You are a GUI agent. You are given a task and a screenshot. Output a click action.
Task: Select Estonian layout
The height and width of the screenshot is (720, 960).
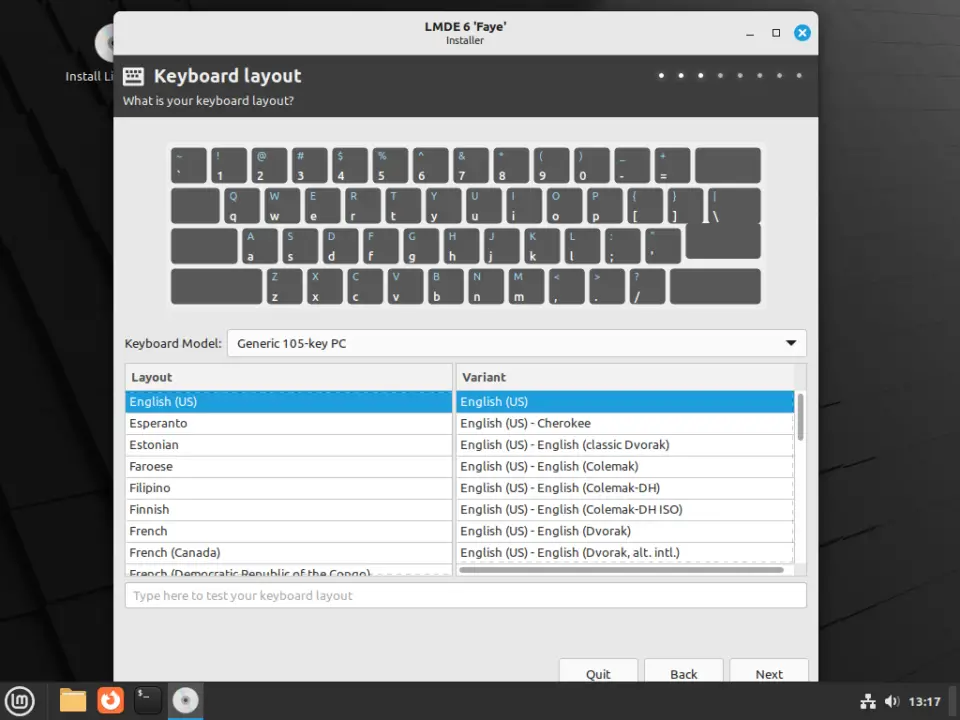click(x=289, y=445)
